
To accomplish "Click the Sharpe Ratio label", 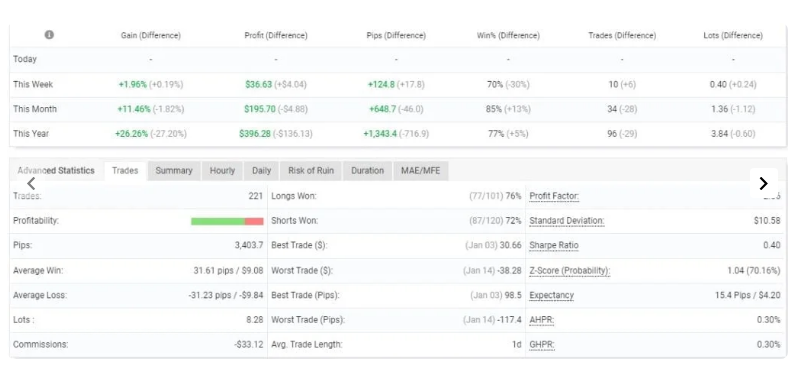I will [554, 245].
